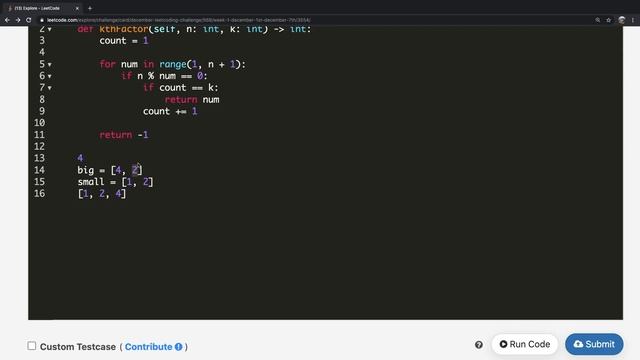
Task: Open the browser zoom magnifier icon
Action: click(598, 20)
